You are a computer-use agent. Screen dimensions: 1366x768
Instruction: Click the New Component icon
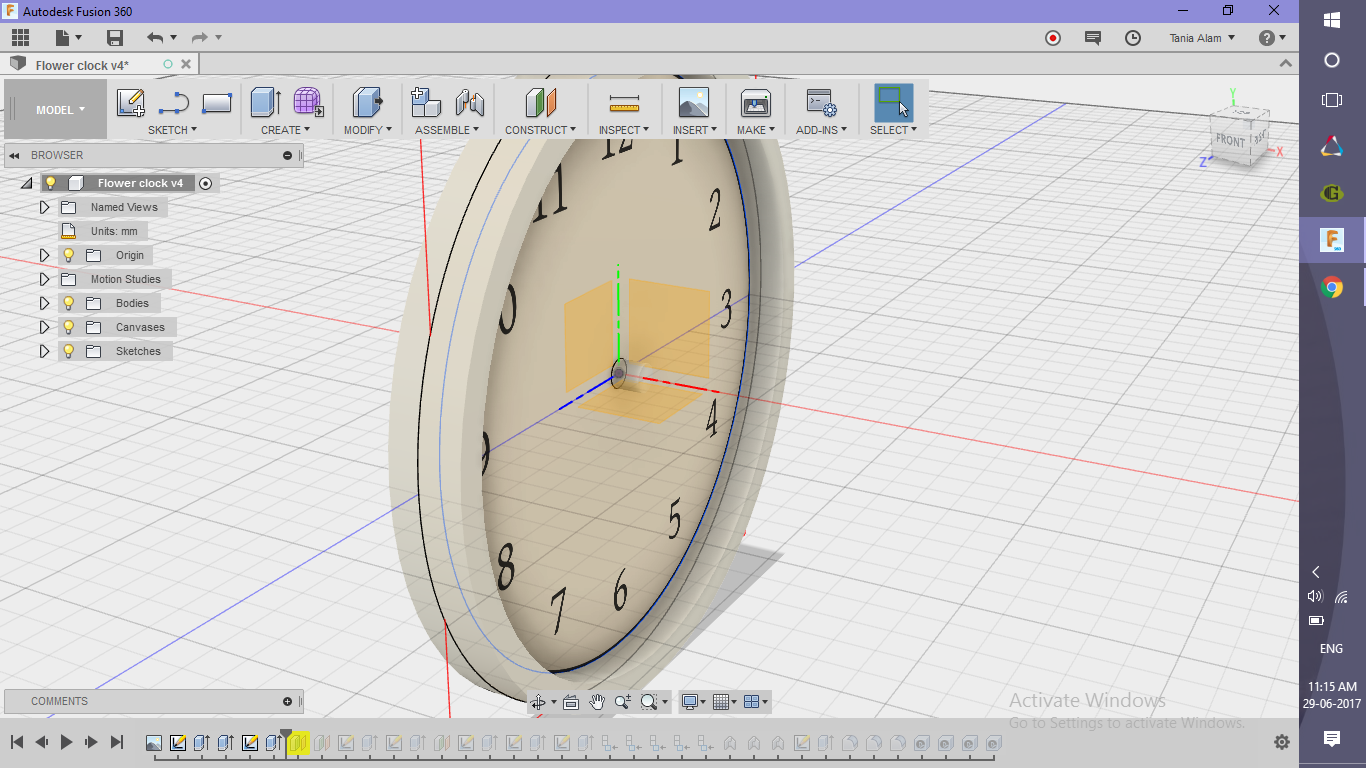pyautogui.click(x=426, y=103)
